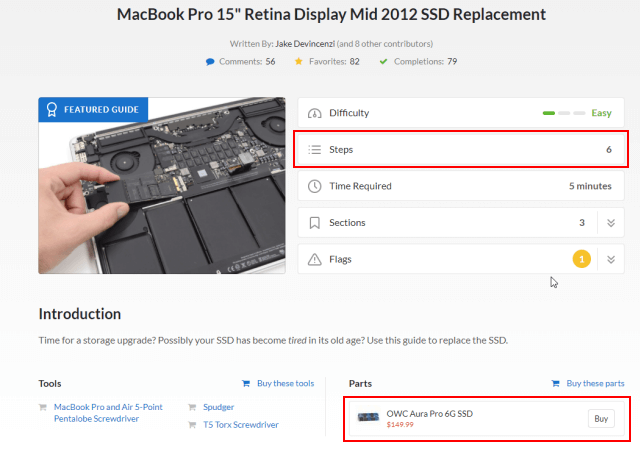Expand the Flags row chevron
The image size is (640, 463).
[x=611, y=259]
